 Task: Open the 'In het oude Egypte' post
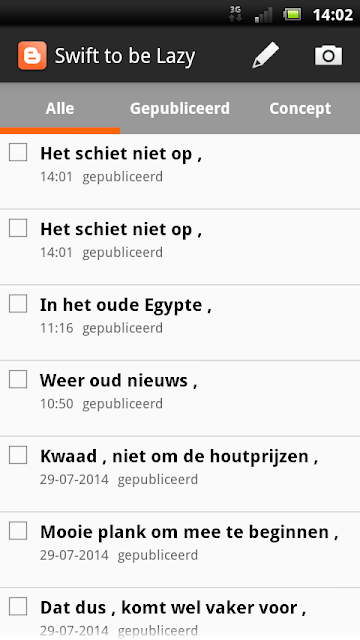[x=180, y=322]
